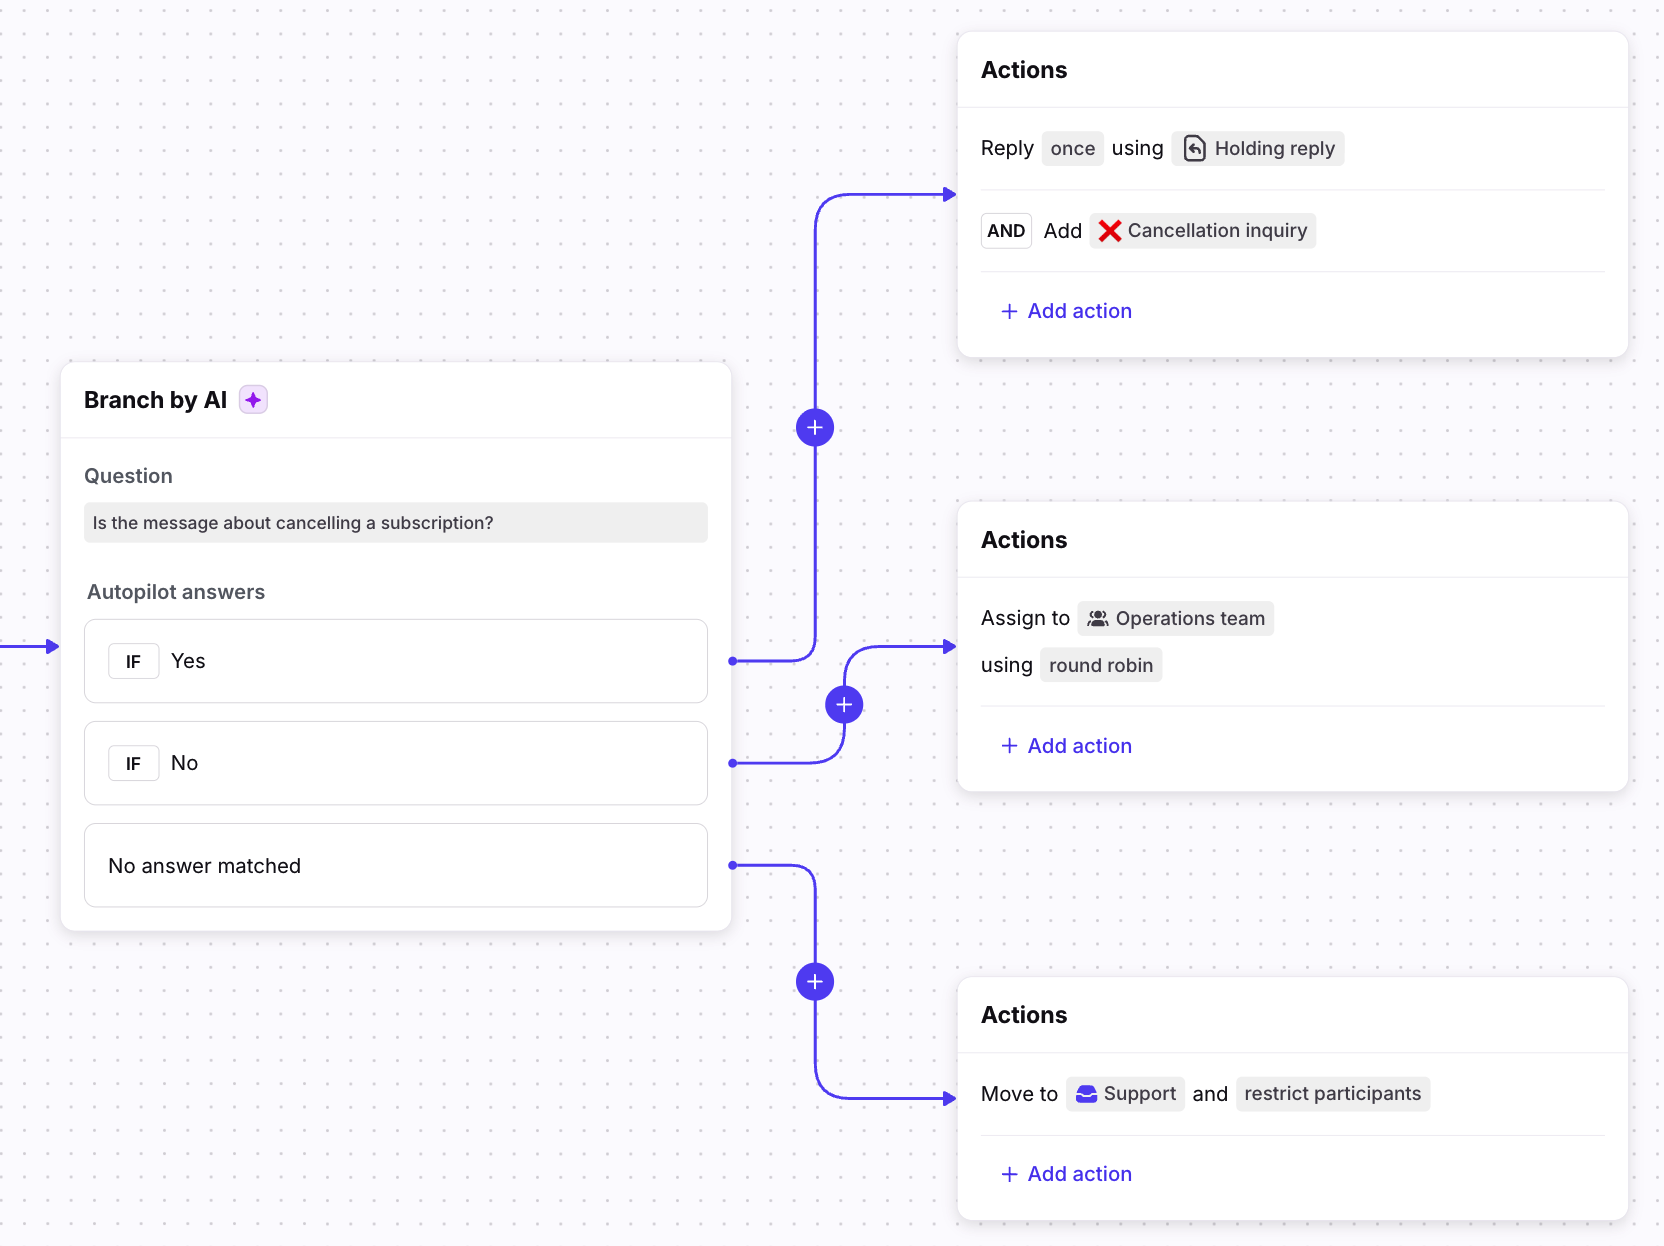
Task: Add action in the Move to Support card
Action: point(1066,1174)
